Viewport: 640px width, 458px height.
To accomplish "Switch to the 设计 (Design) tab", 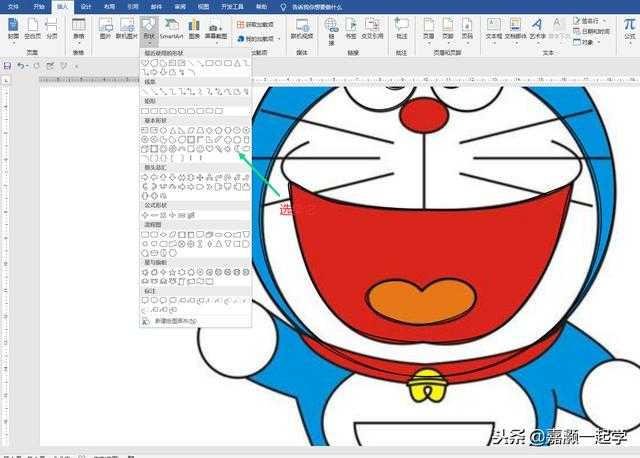I will pos(85,6).
